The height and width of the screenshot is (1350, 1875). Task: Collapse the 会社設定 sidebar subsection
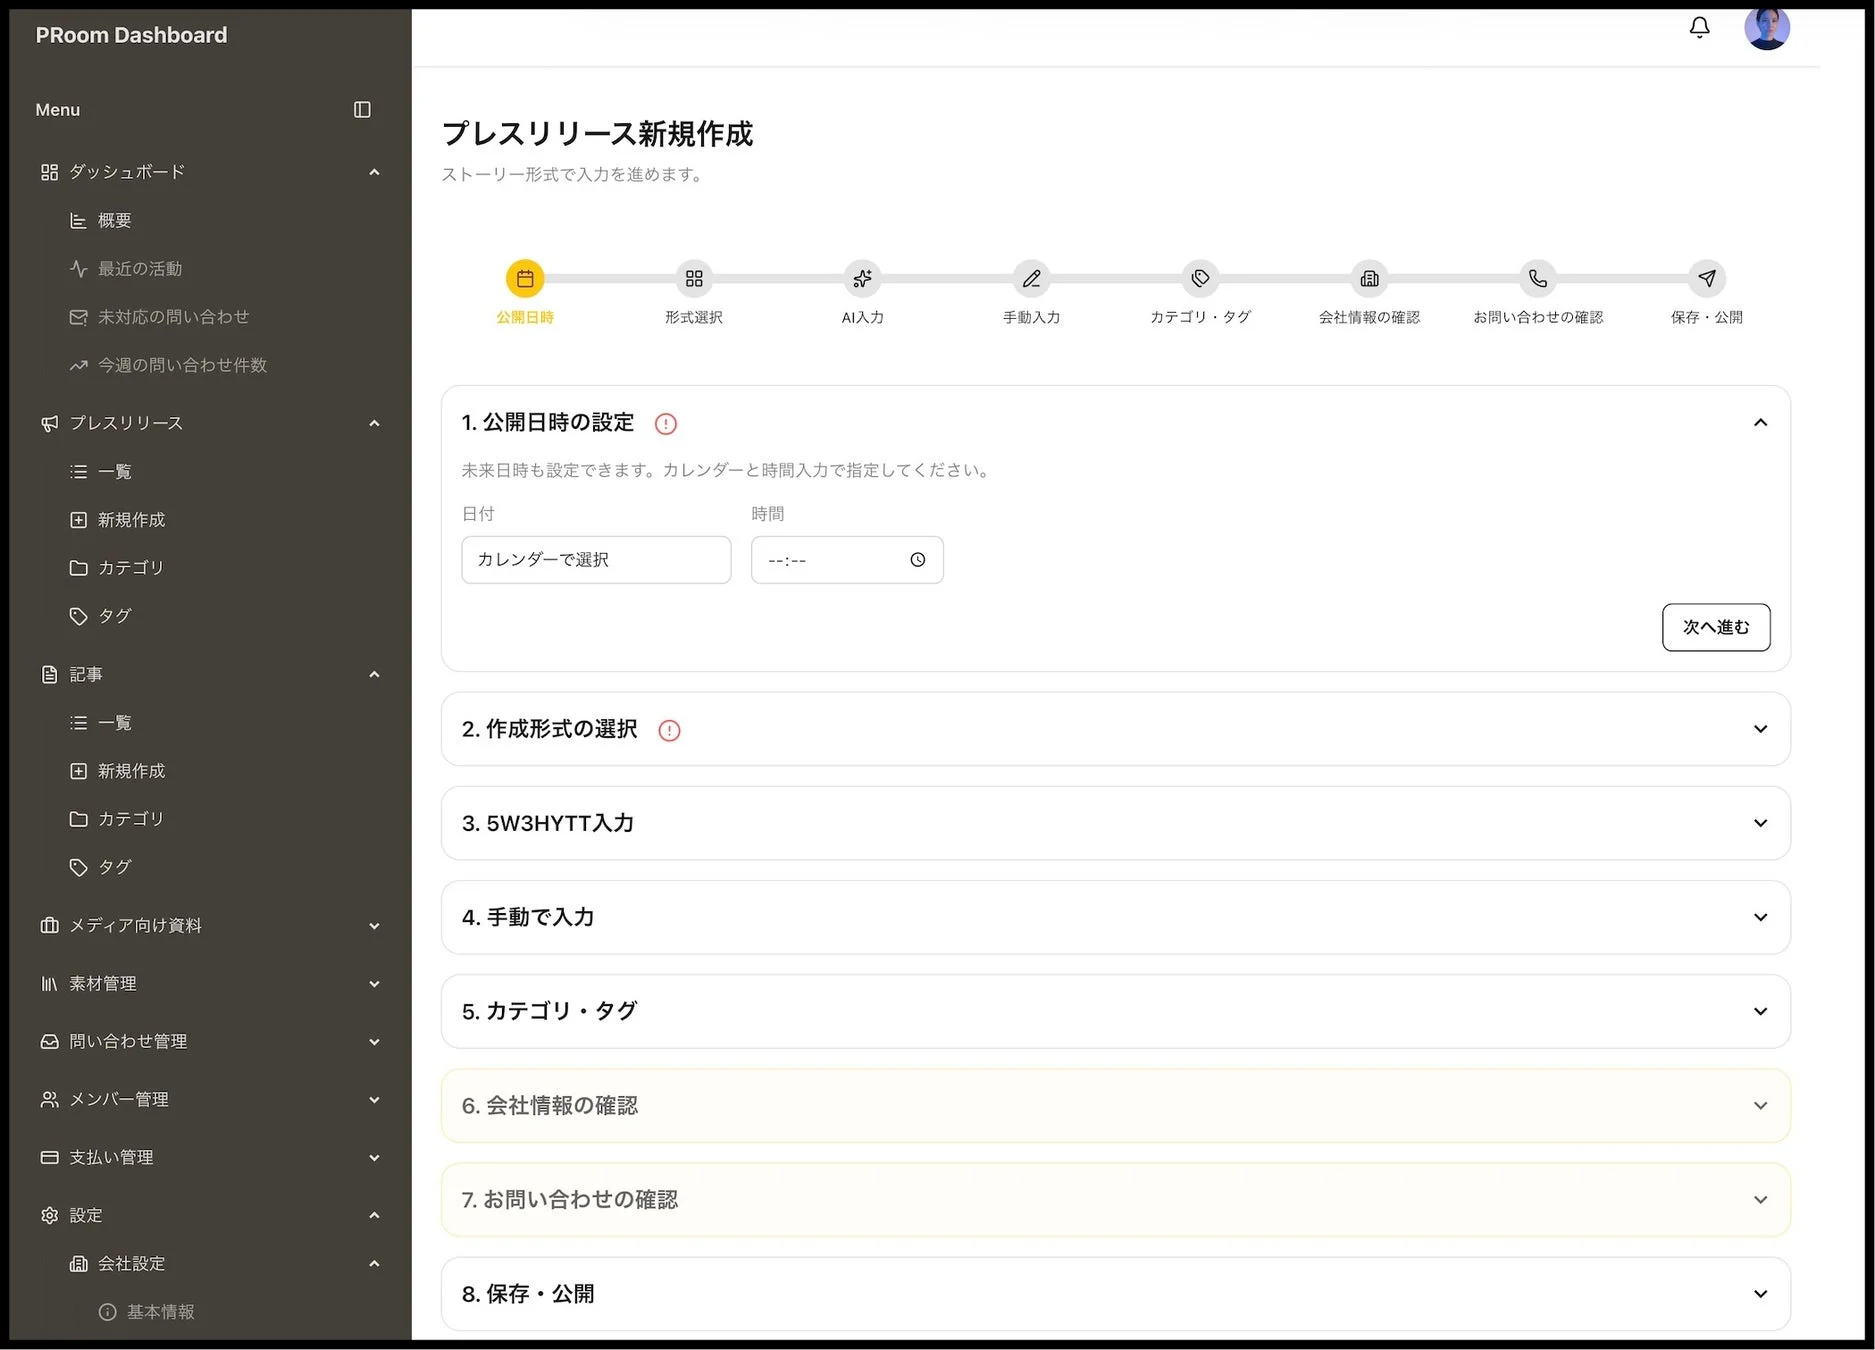pyautogui.click(x=374, y=1264)
